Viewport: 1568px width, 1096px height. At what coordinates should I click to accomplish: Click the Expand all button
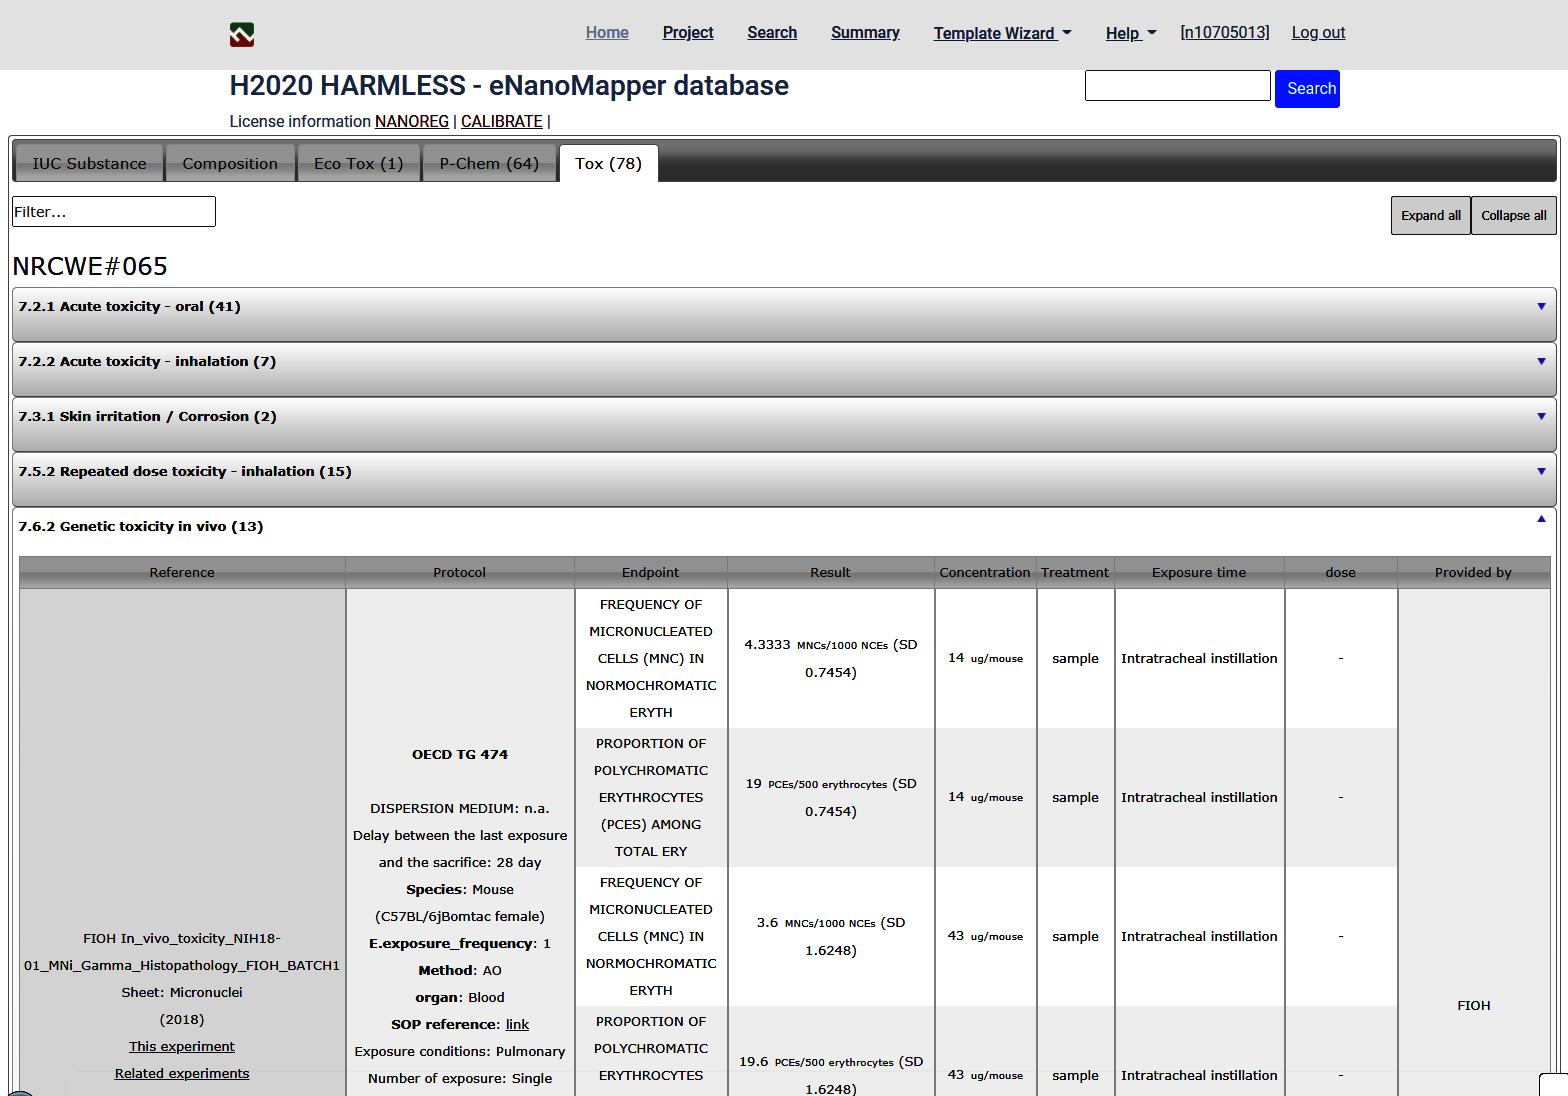[x=1430, y=215]
